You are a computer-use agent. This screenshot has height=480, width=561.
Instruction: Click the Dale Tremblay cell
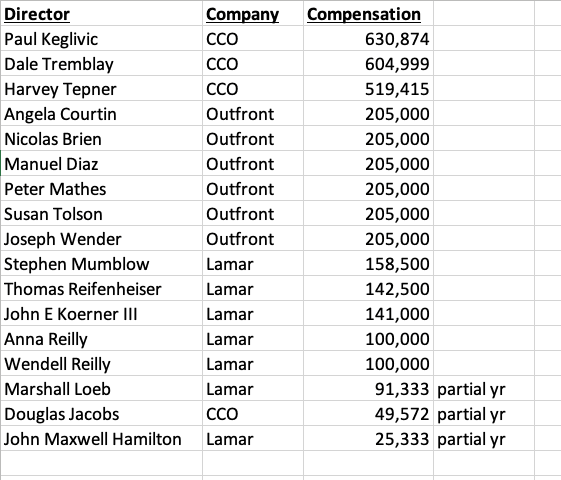coord(102,63)
